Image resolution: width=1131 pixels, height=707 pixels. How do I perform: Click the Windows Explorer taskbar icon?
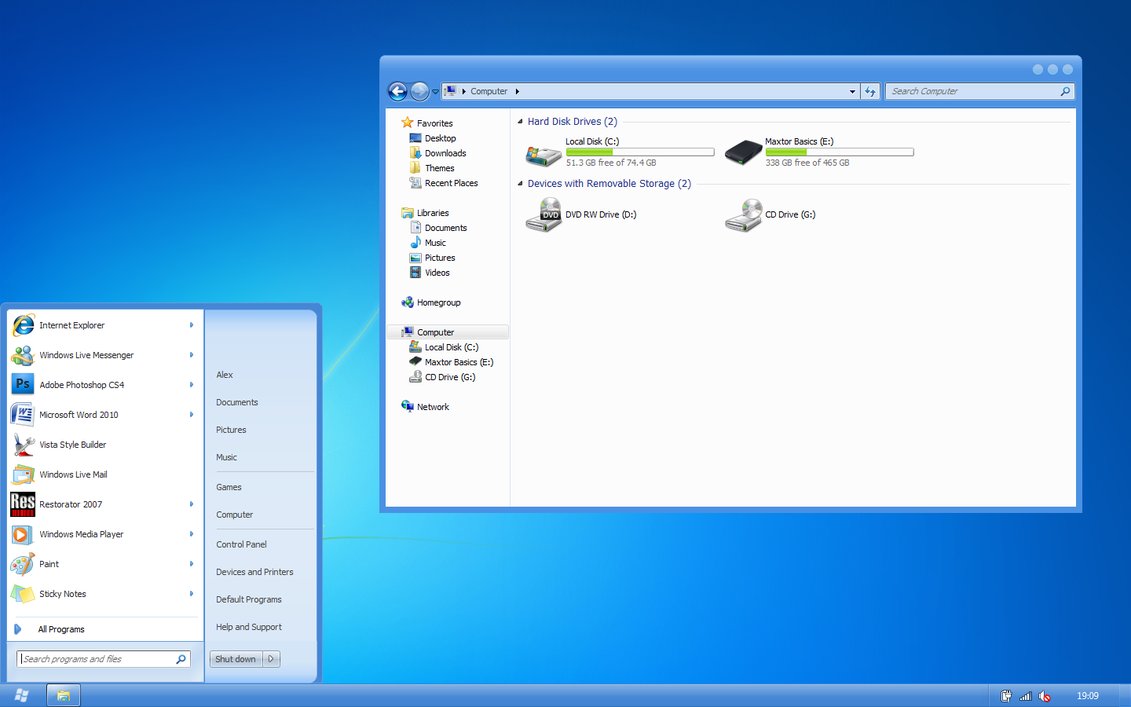[63, 695]
